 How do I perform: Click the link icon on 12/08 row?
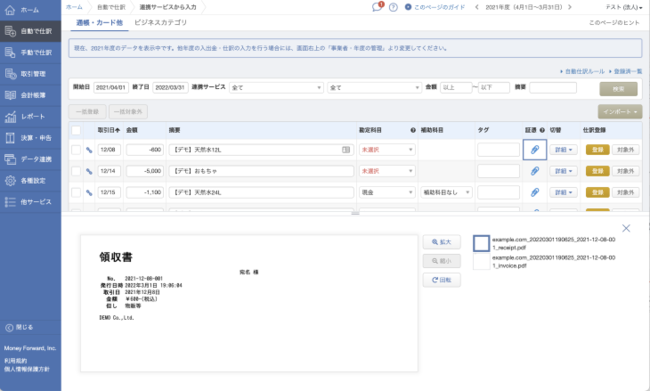pos(89,150)
